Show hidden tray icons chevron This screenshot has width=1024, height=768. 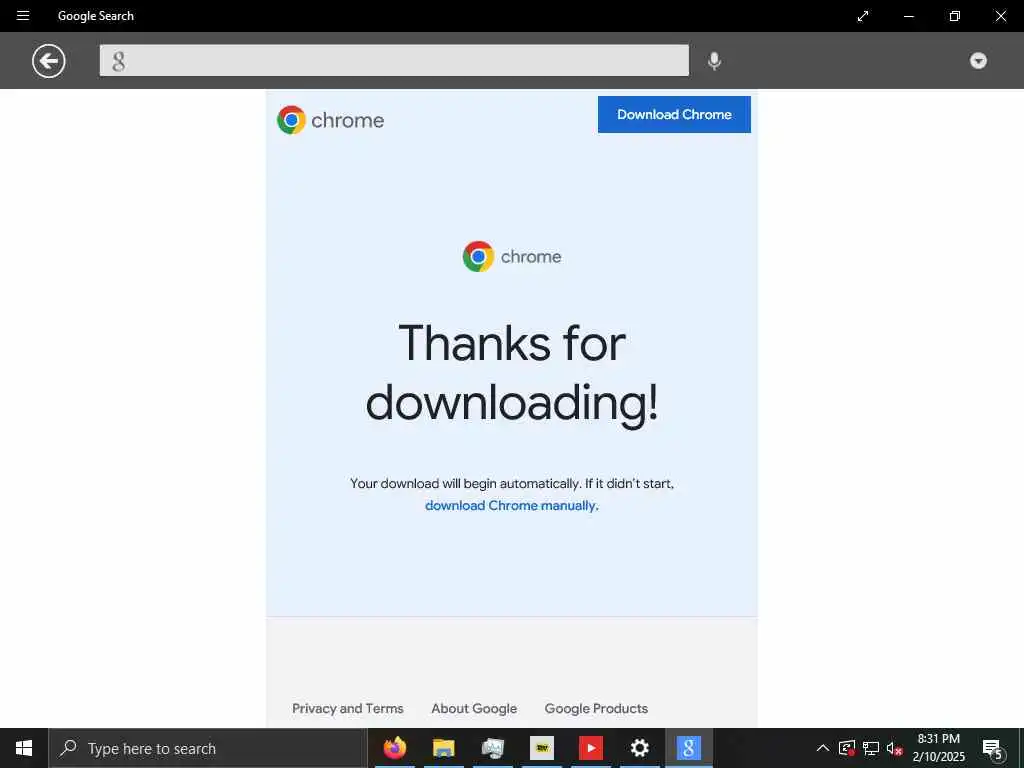pos(823,748)
